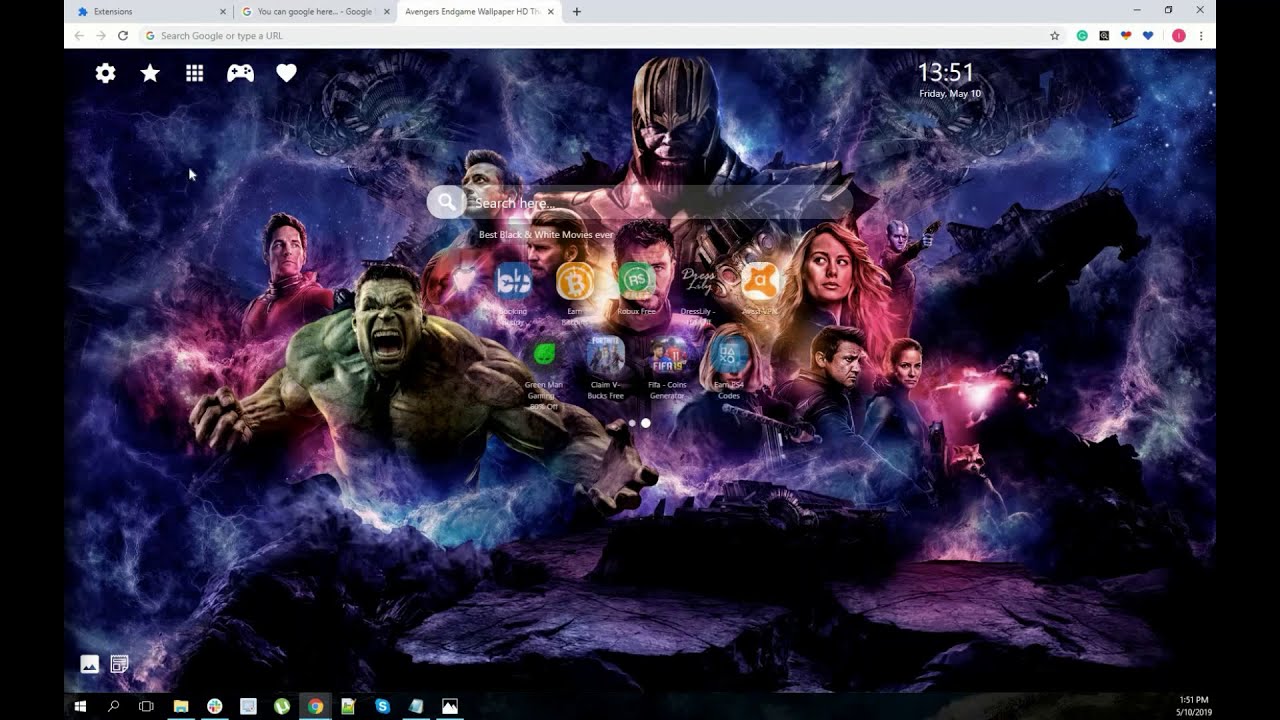
Task: Select the Avengers Endgame Wallpaper tab
Action: click(478, 12)
